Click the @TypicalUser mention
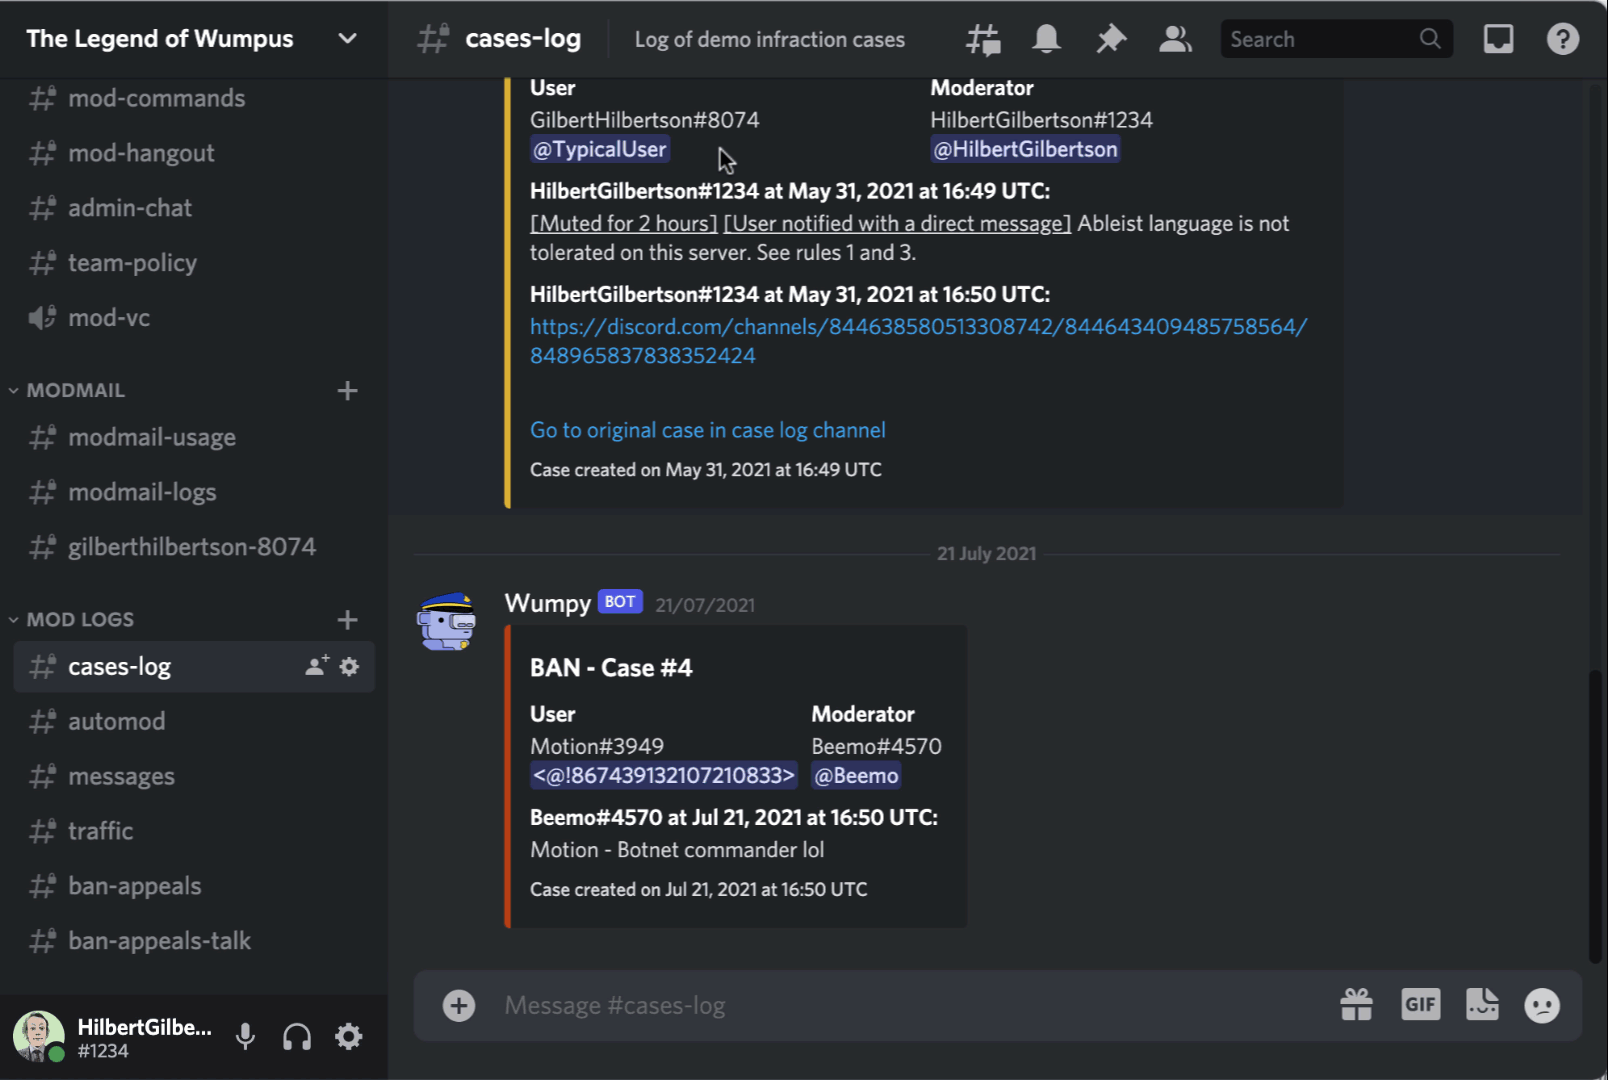 (600, 150)
